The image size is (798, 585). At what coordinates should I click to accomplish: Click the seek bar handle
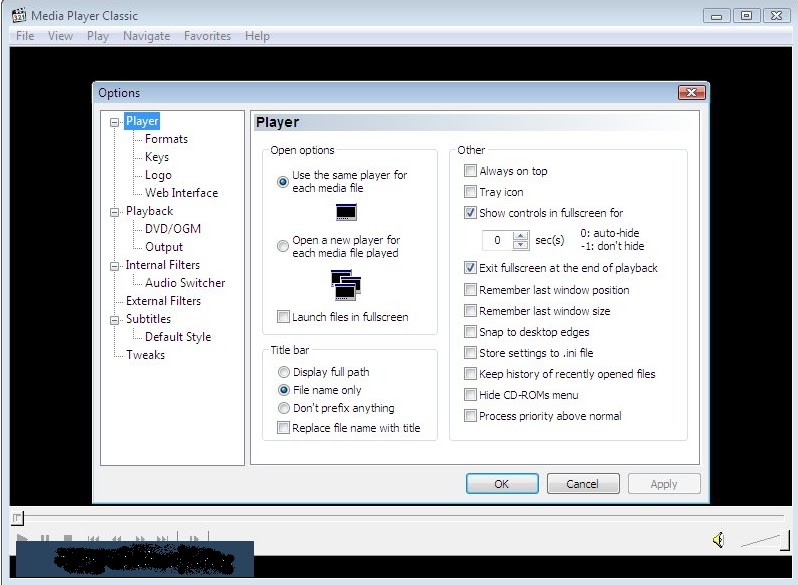tap(17, 518)
